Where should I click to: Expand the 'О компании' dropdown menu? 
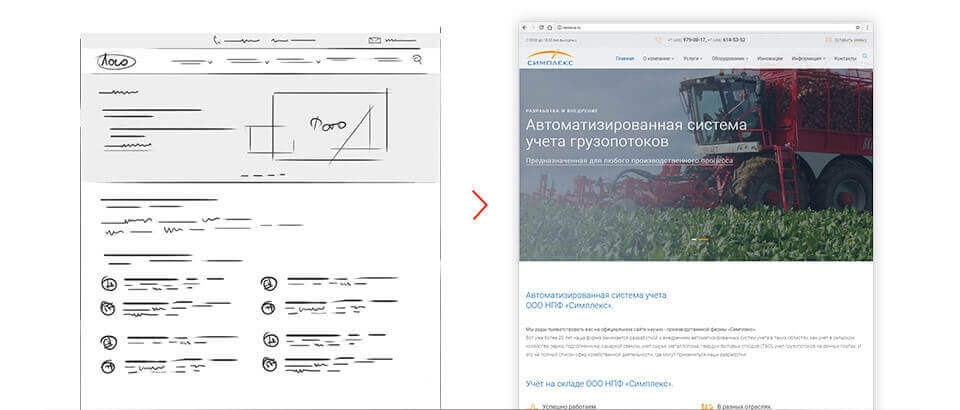point(658,58)
